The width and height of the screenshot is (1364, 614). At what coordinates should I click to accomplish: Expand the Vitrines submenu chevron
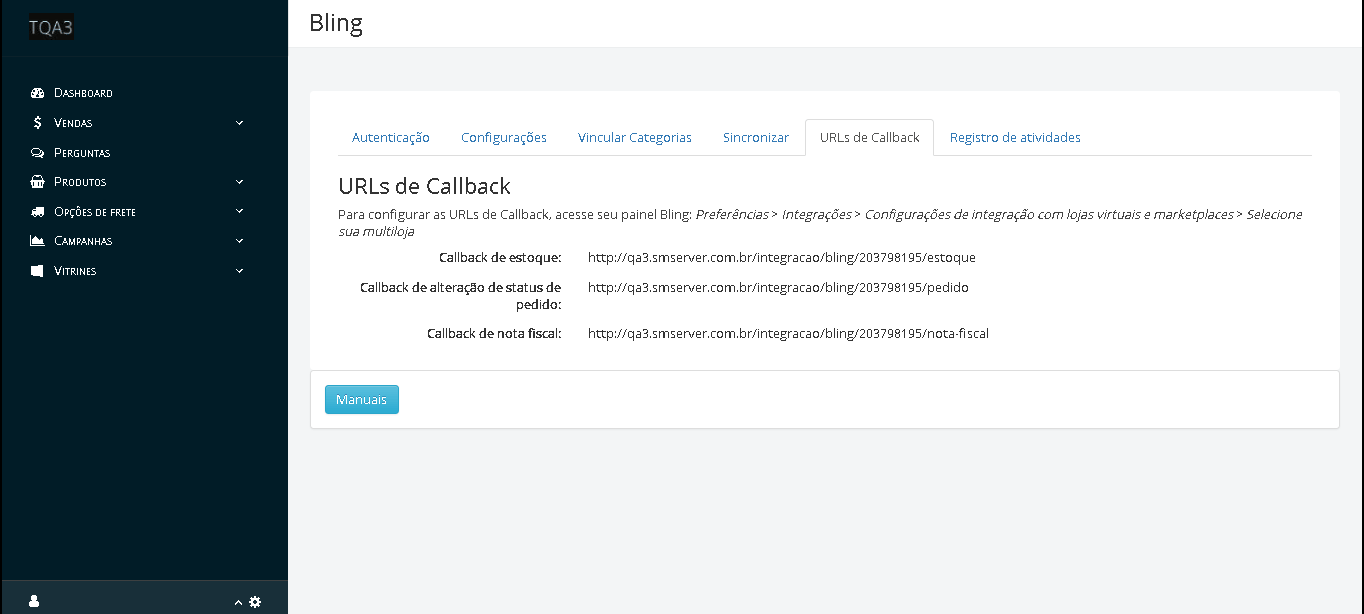239,270
